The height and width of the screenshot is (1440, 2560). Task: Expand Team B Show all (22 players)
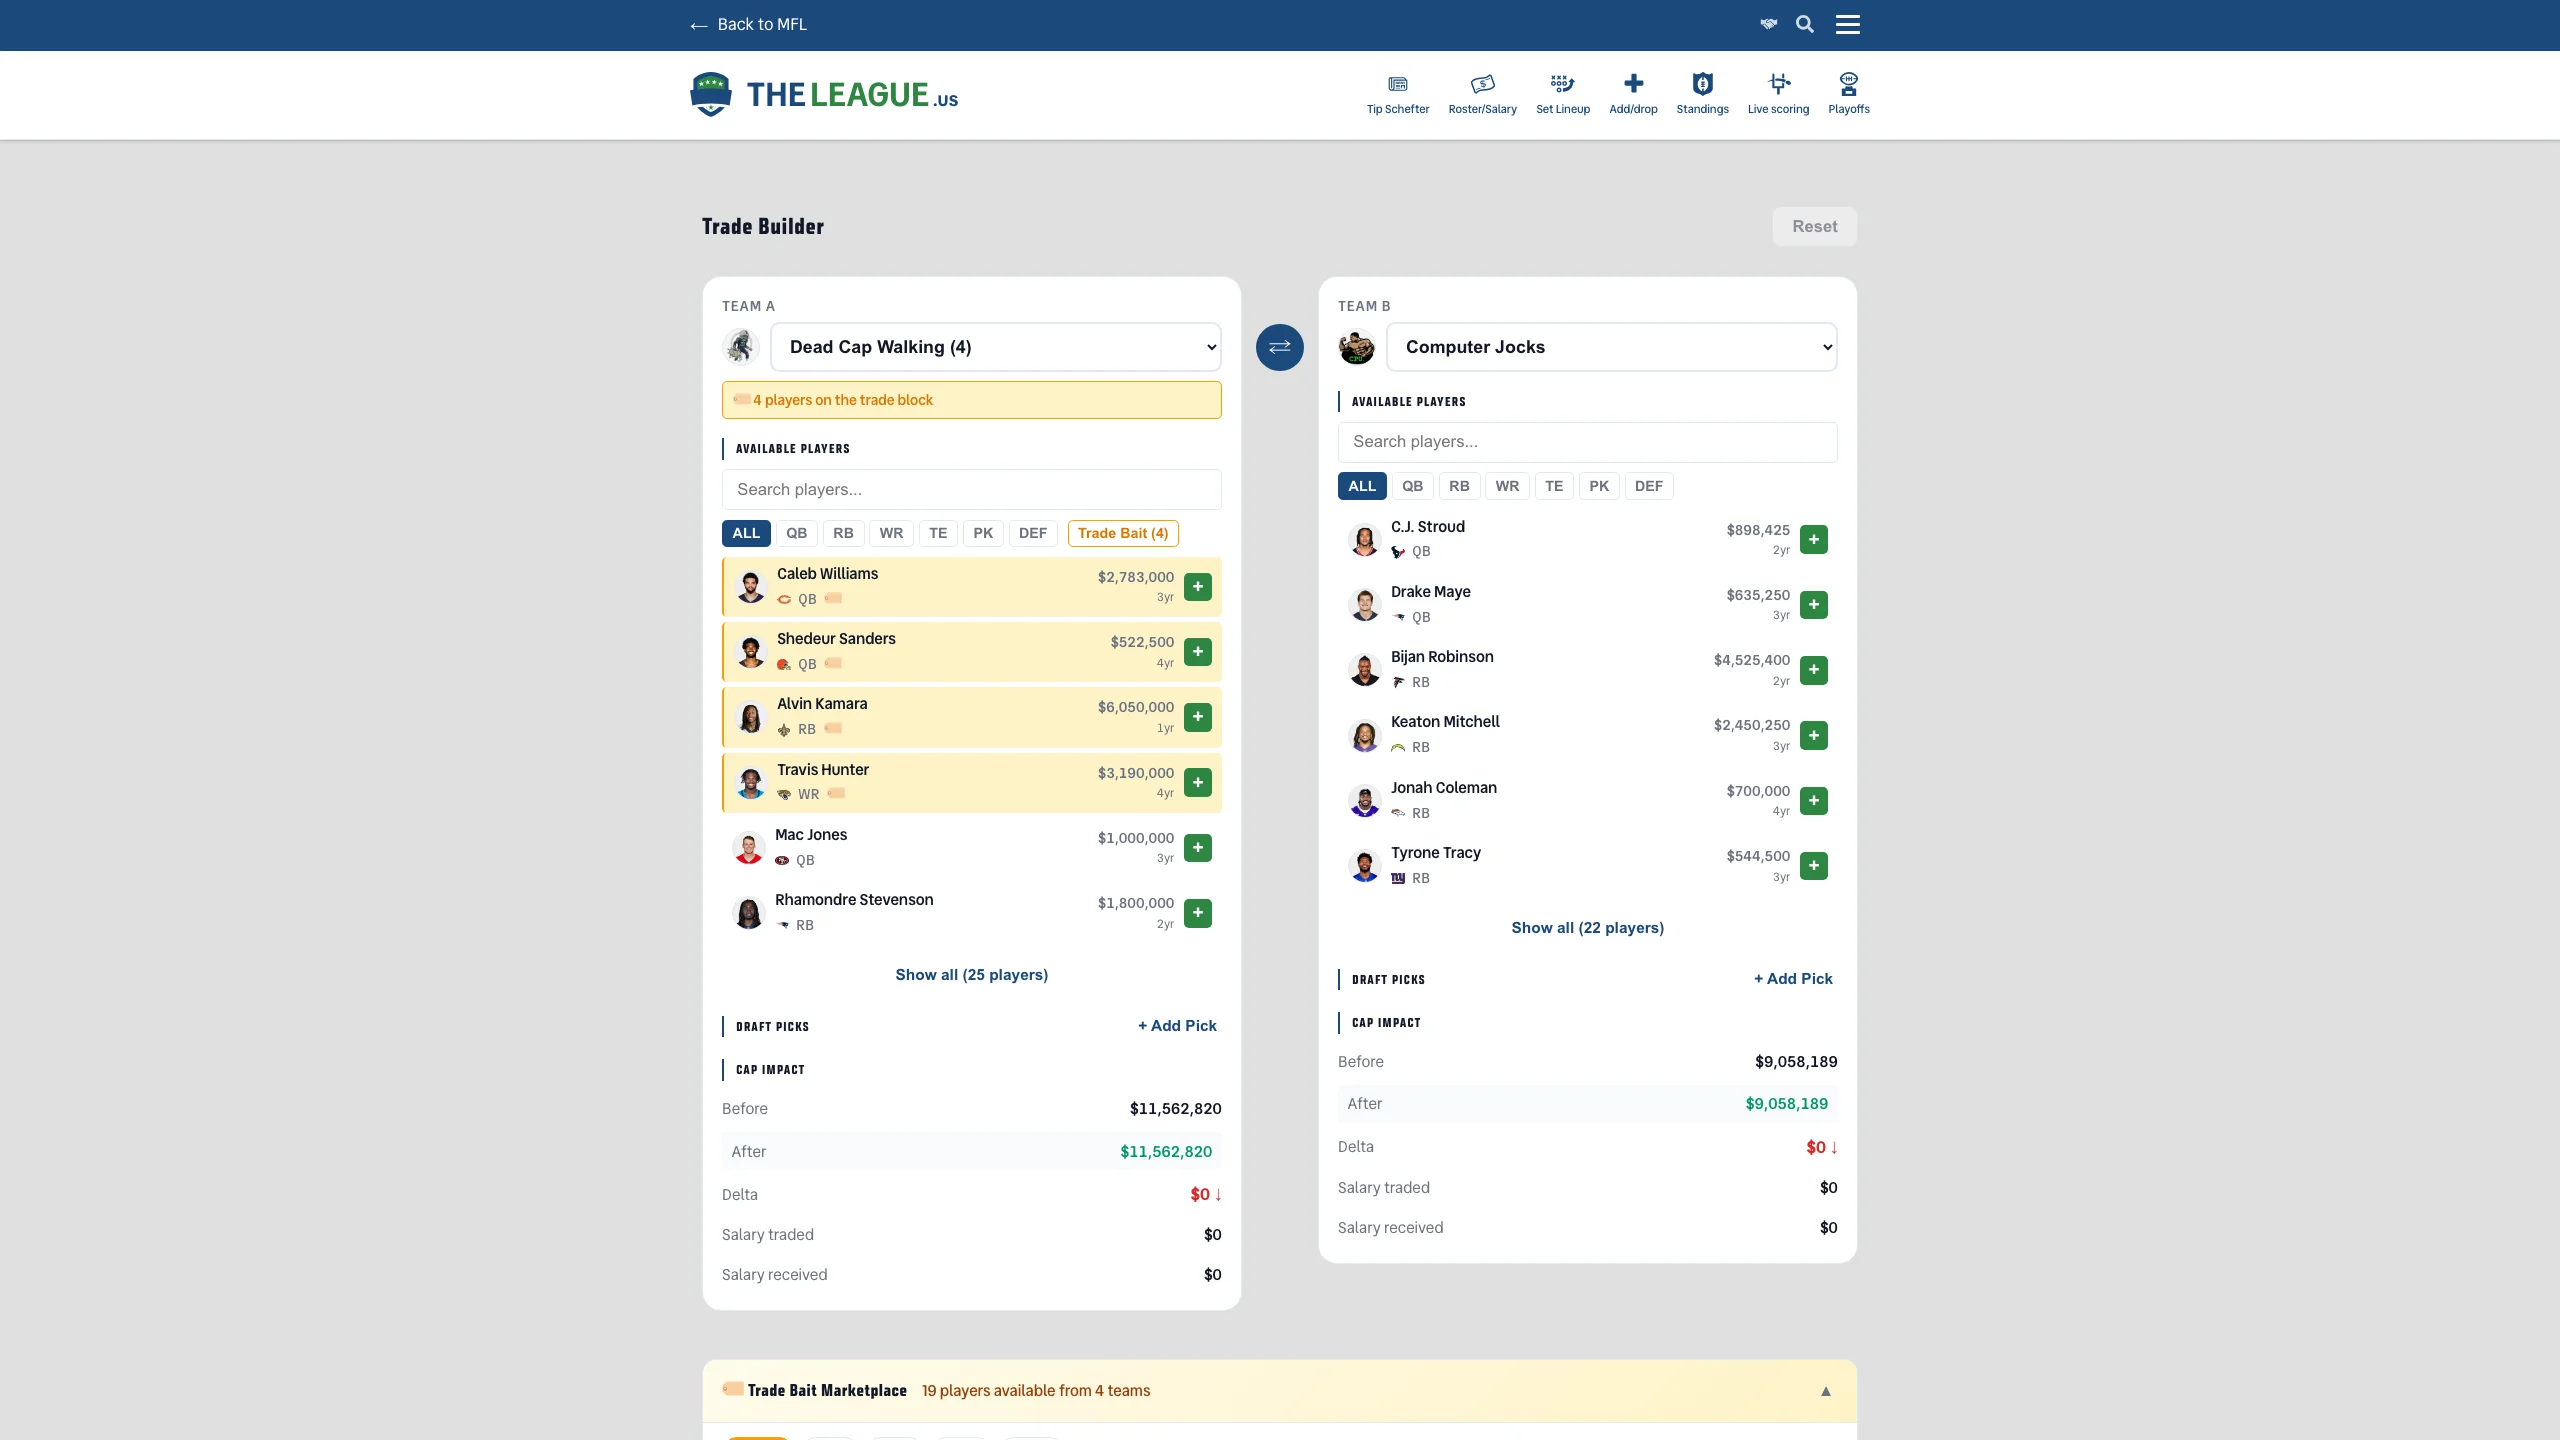tap(1587, 928)
